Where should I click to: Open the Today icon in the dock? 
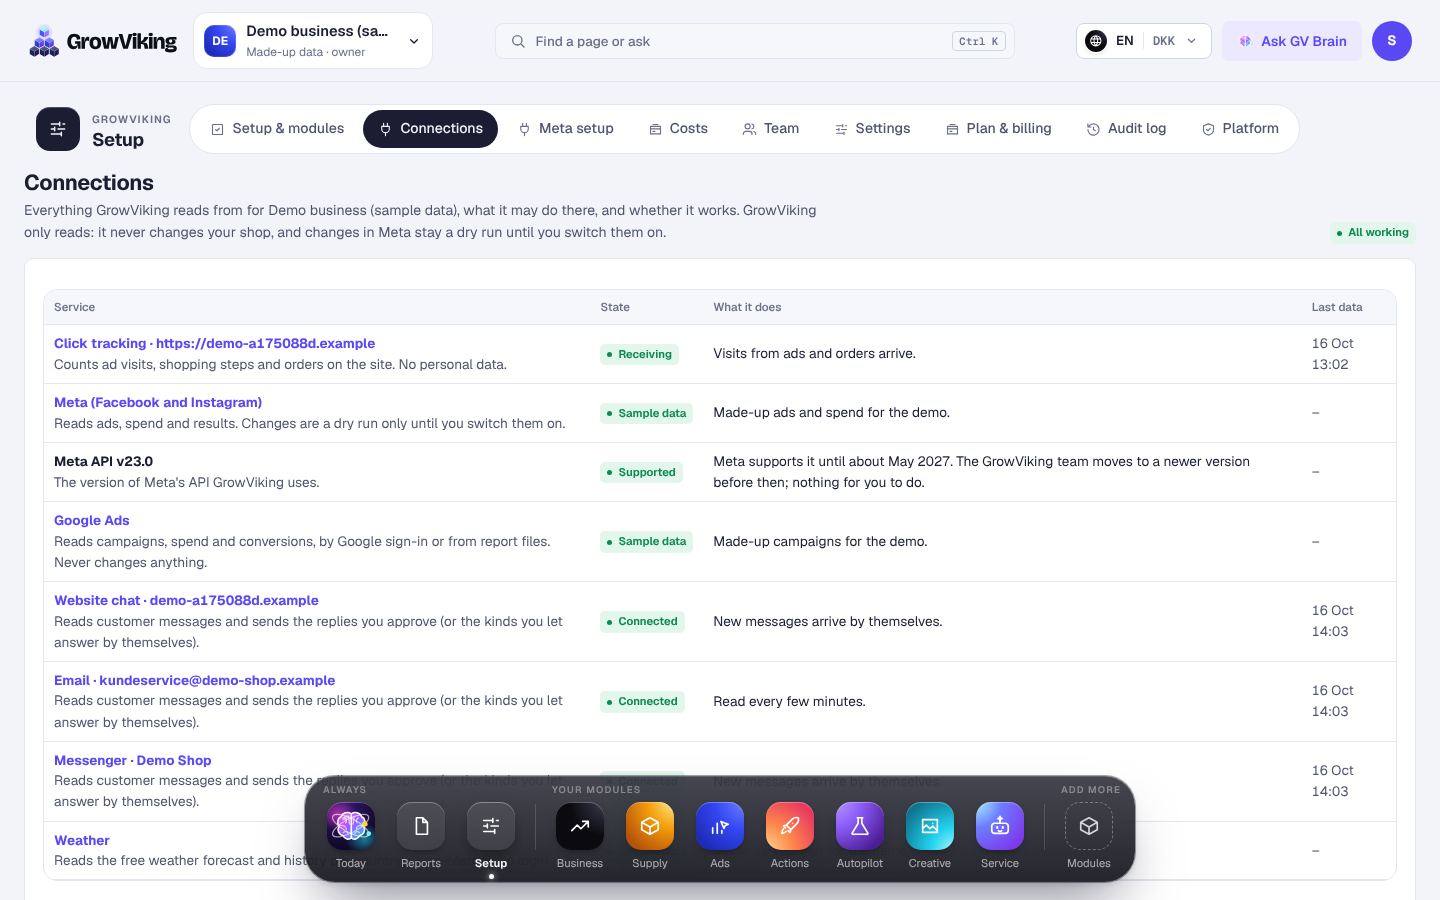pos(351,826)
